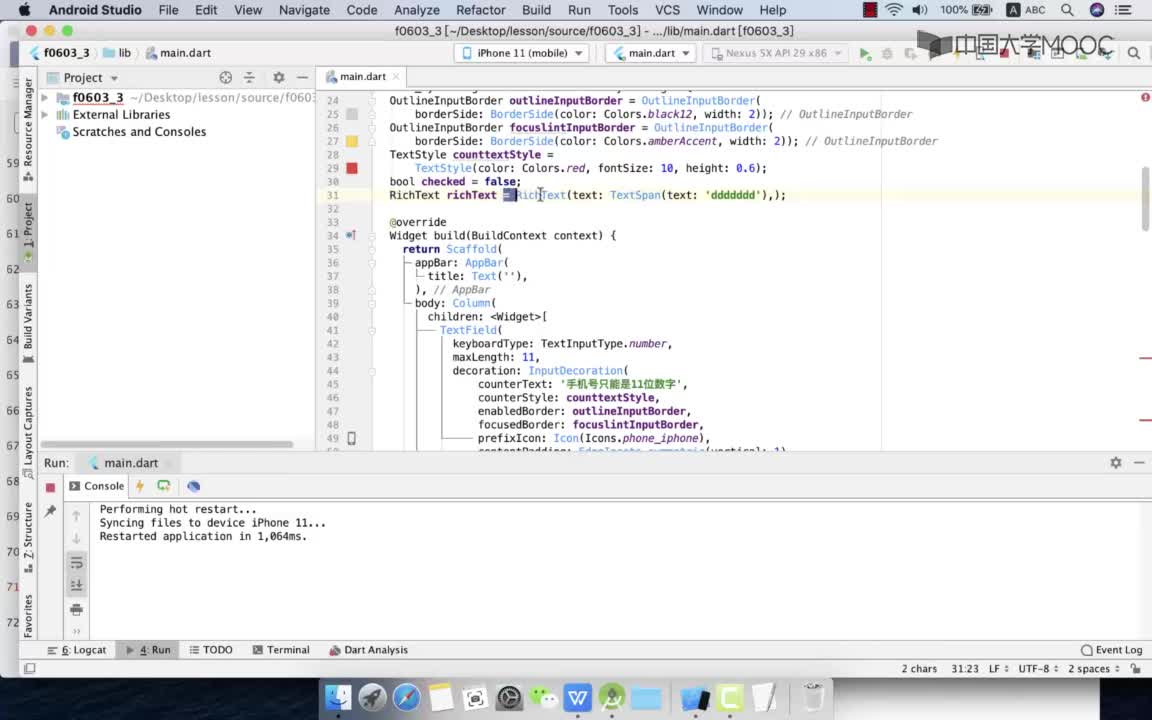Open the Logcat tool window
Image resolution: width=1152 pixels, height=720 pixels.
tap(76, 650)
